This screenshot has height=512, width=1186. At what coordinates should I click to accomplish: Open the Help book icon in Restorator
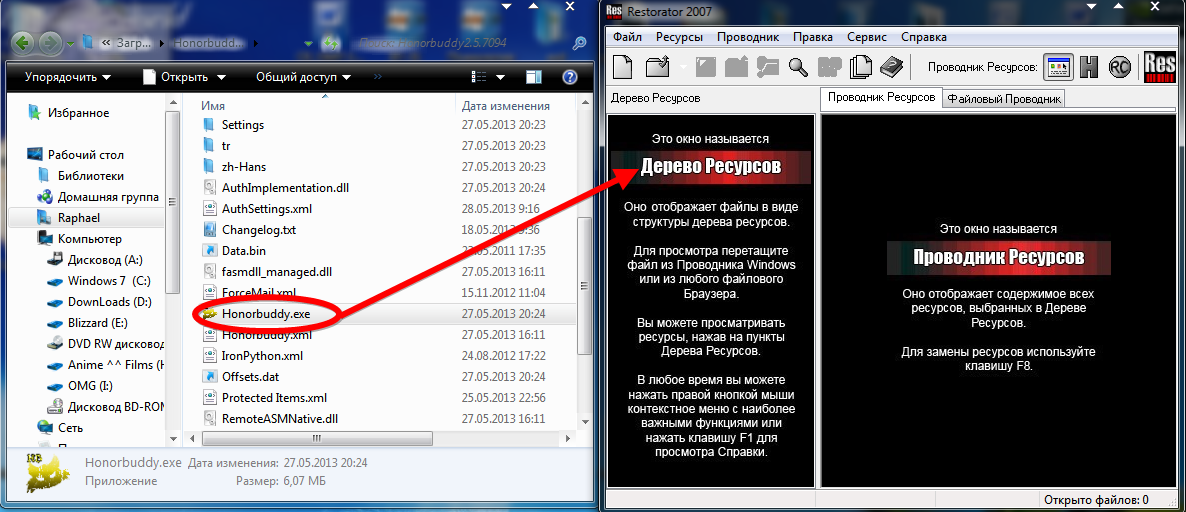891,67
